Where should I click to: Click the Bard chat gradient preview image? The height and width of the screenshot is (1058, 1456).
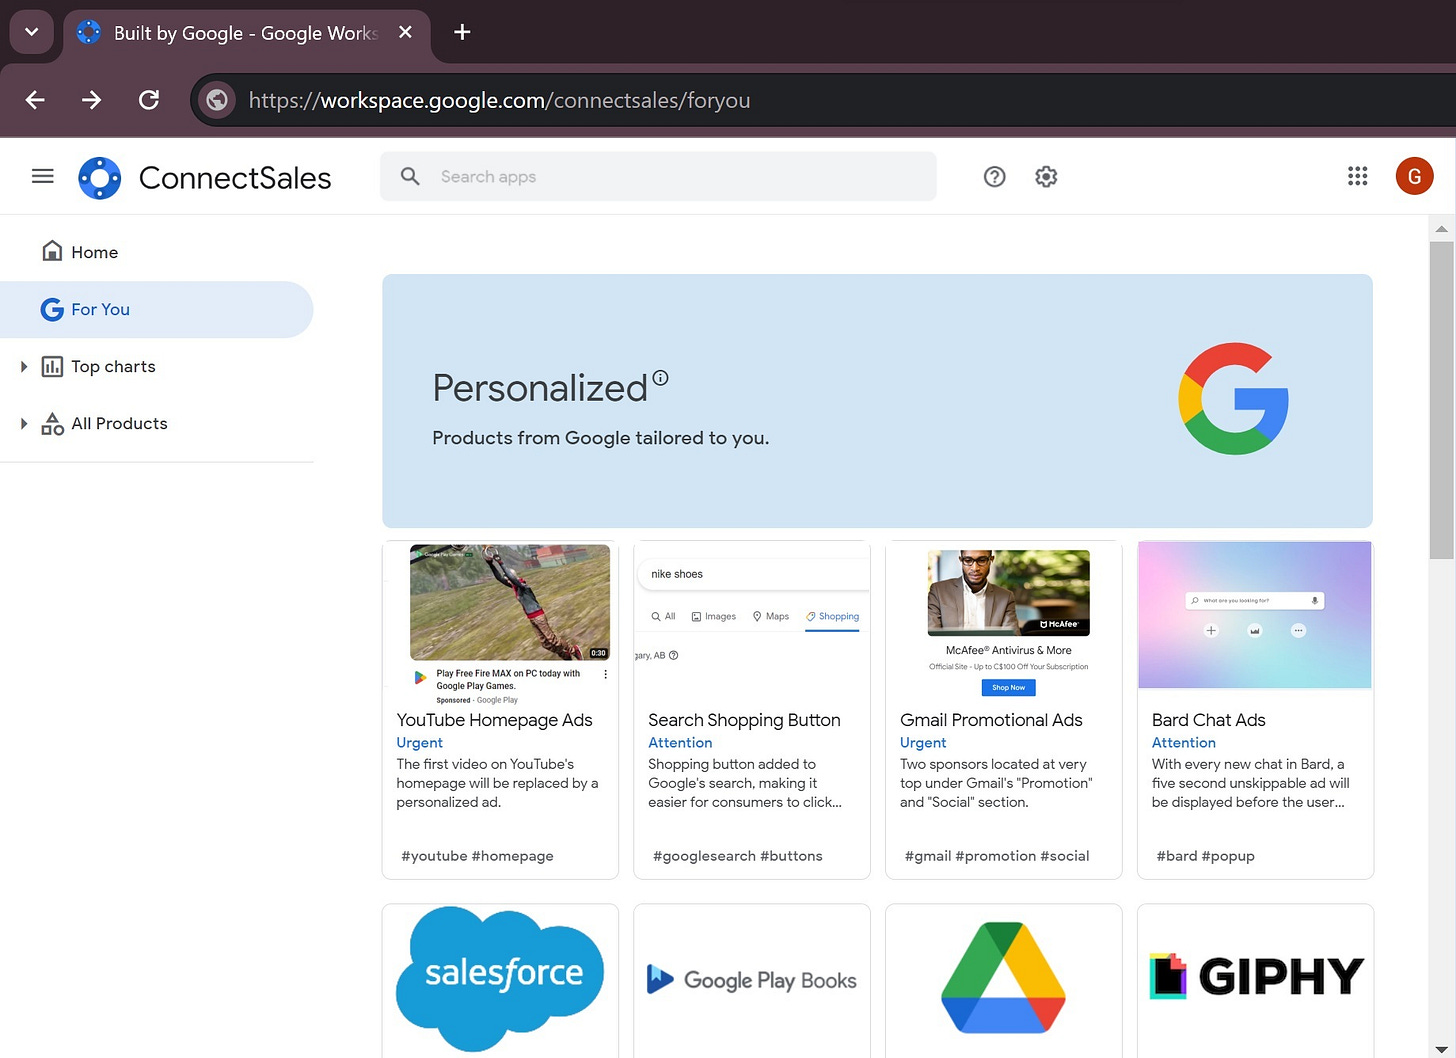(1255, 615)
